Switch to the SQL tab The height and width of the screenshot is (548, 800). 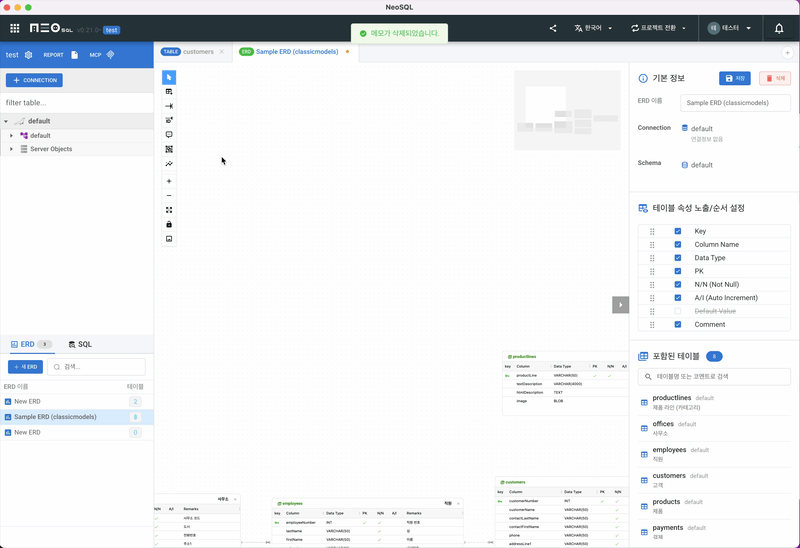tap(80, 344)
